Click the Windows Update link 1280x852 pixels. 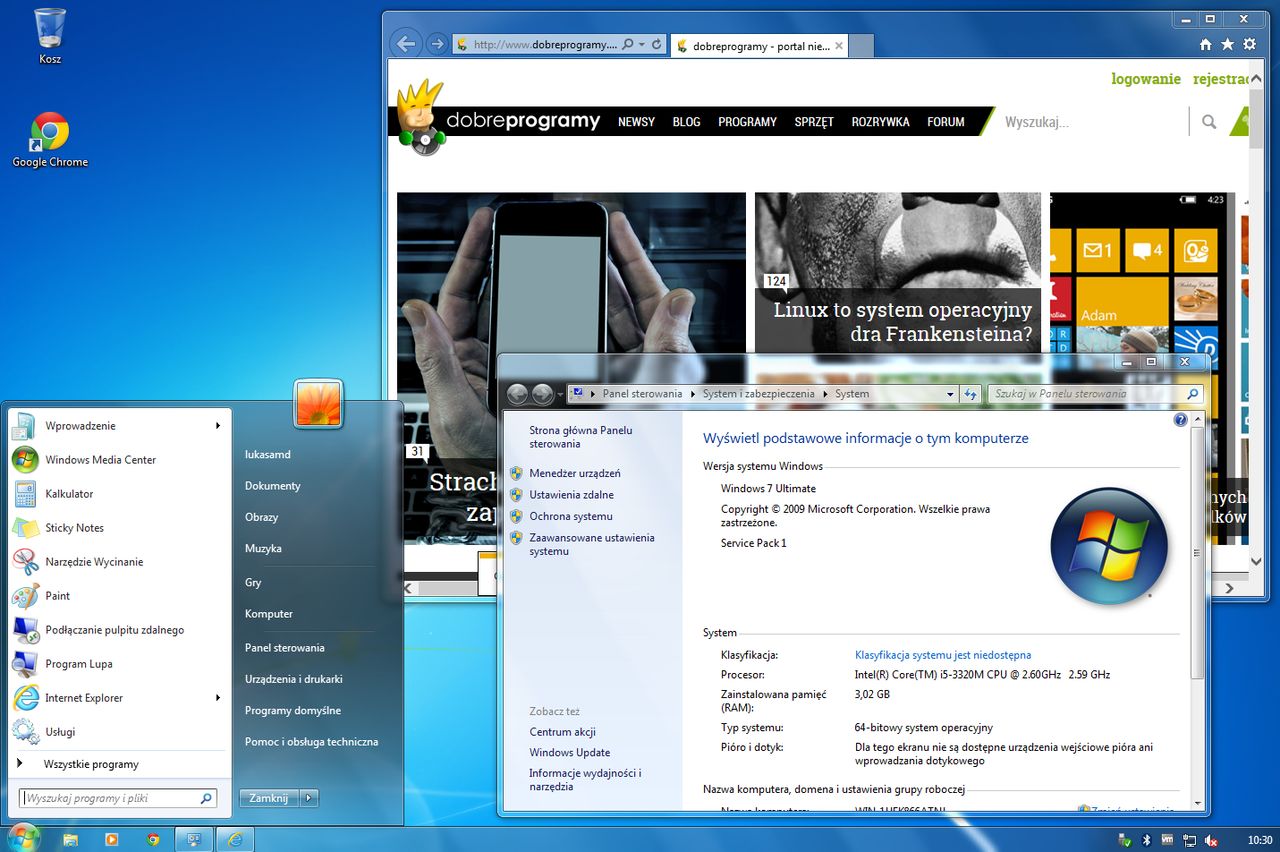tap(570, 753)
